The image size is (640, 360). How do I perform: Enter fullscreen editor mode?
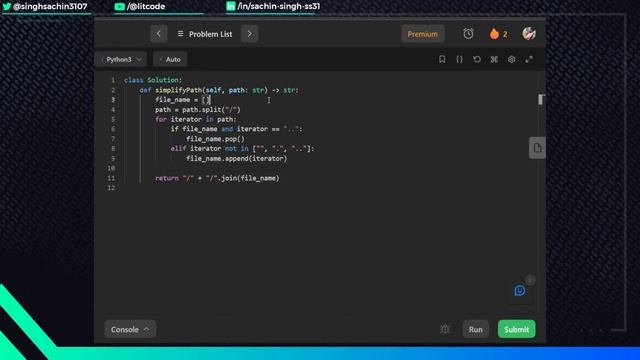point(529,60)
